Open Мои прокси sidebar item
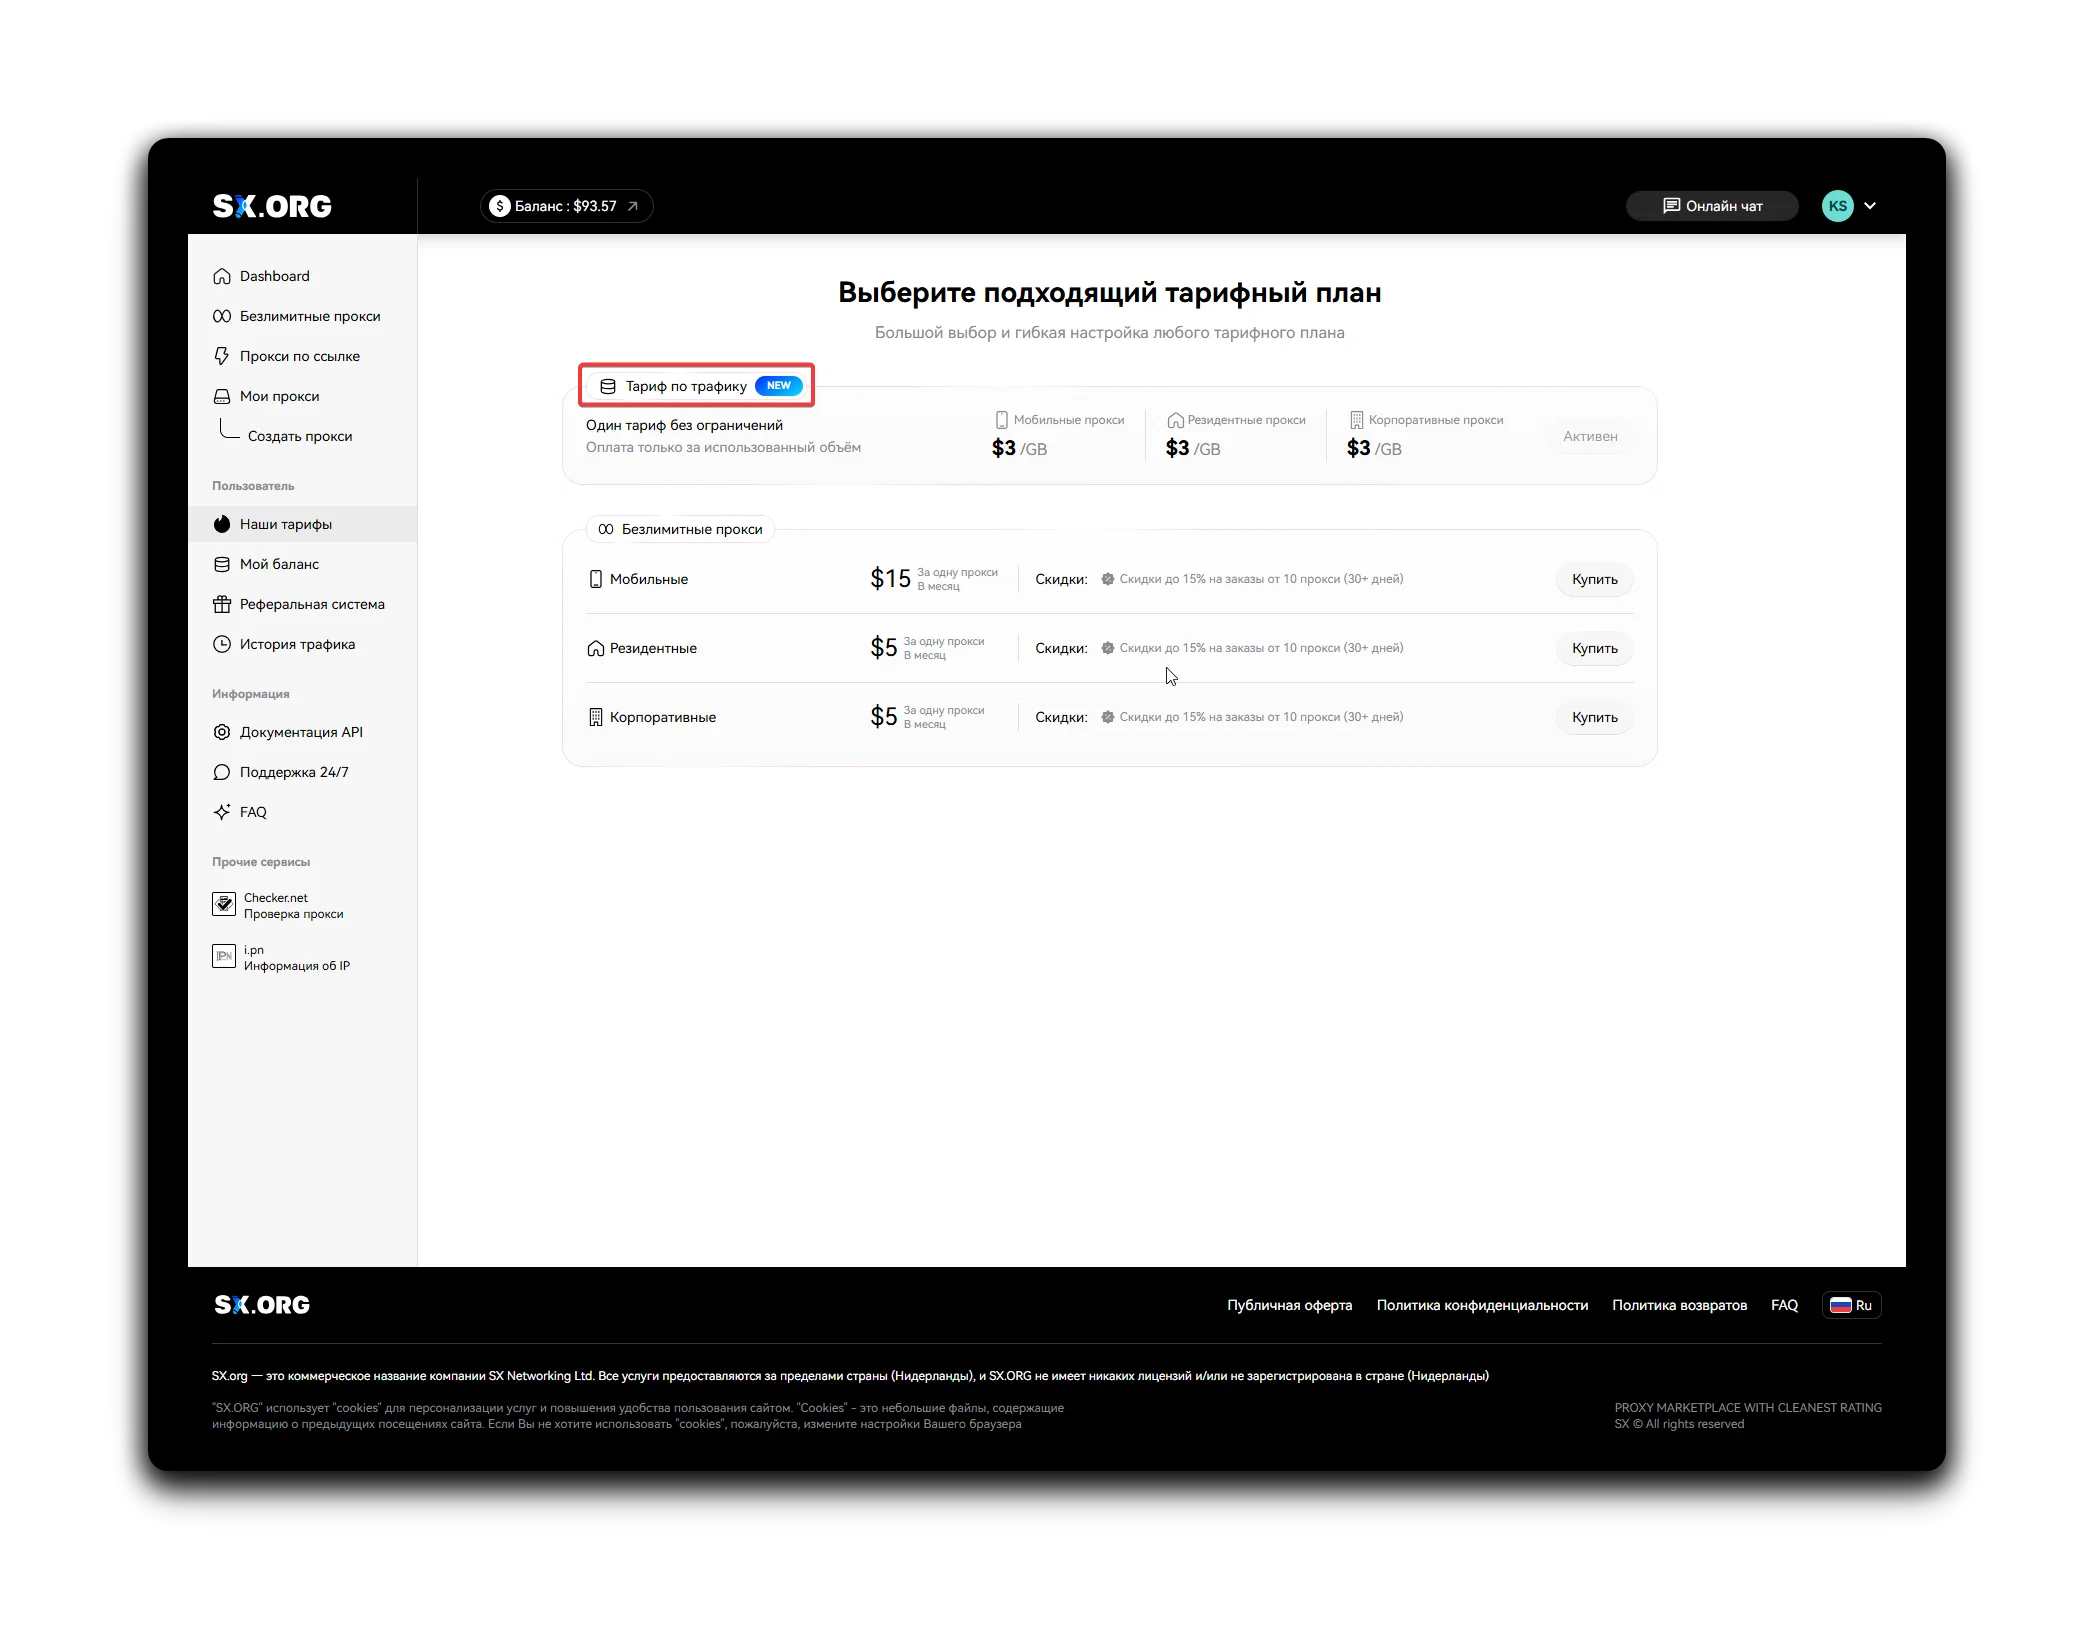 302,396
